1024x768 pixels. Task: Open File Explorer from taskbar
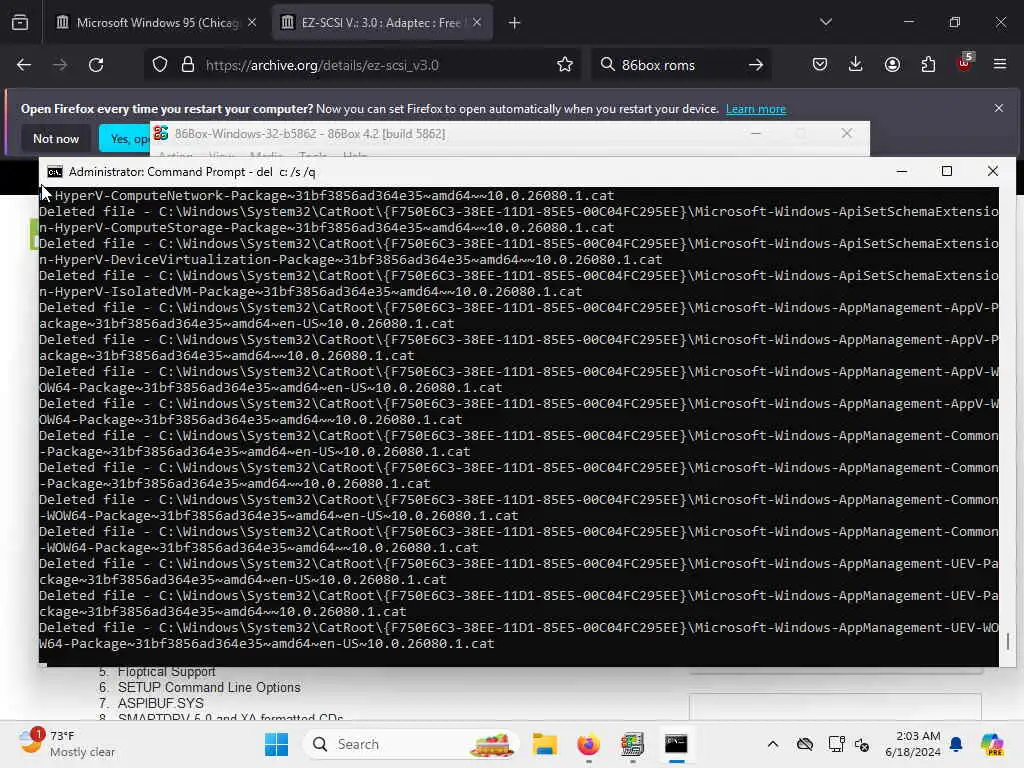tap(545, 744)
